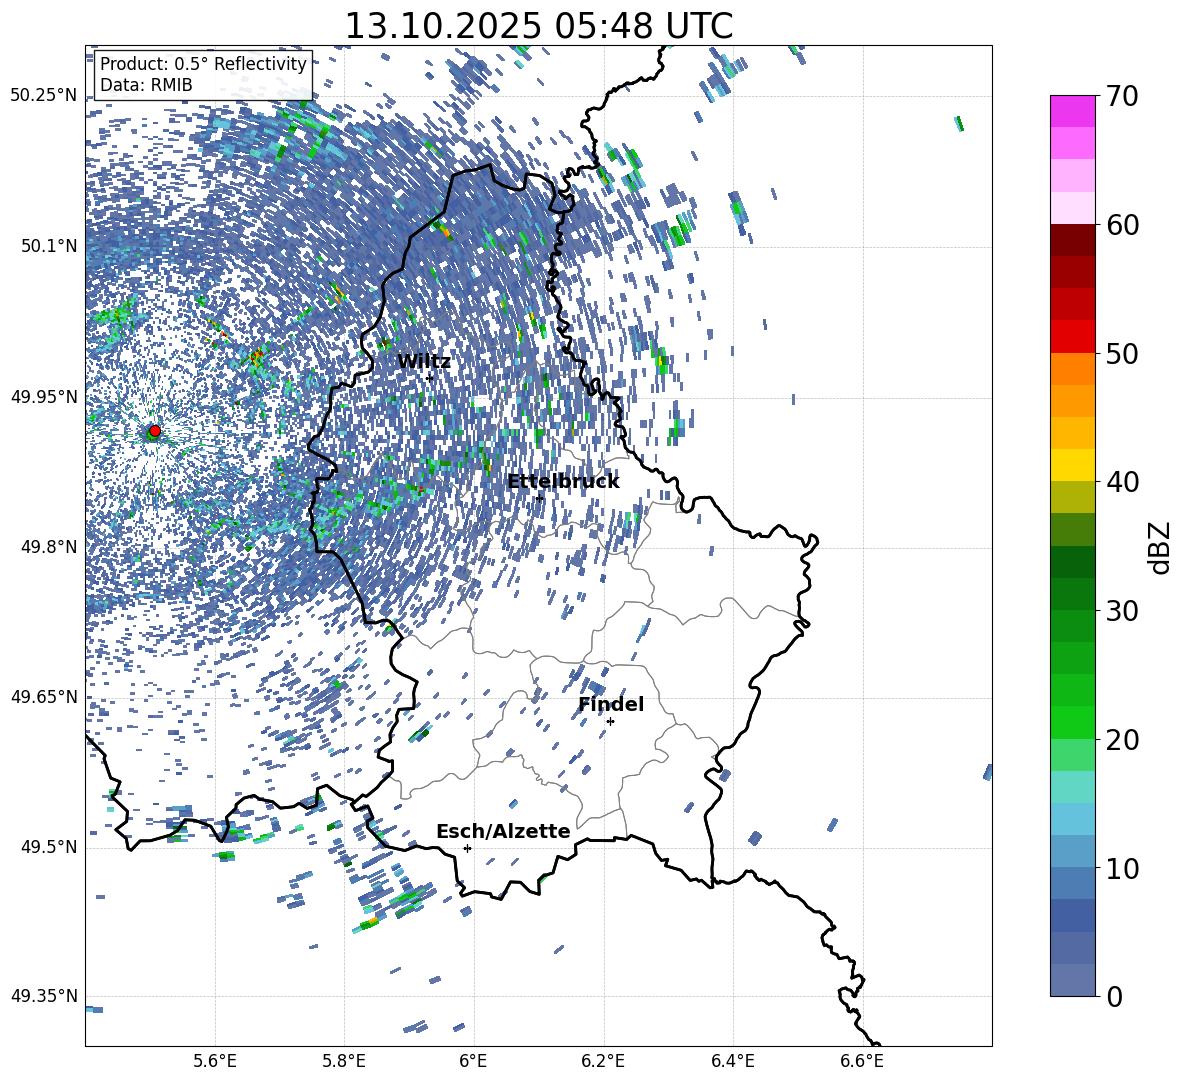Click the 49.8°N latitude label
Viewport: 1184px width, 1081px height.
click(x=49, y=547)
